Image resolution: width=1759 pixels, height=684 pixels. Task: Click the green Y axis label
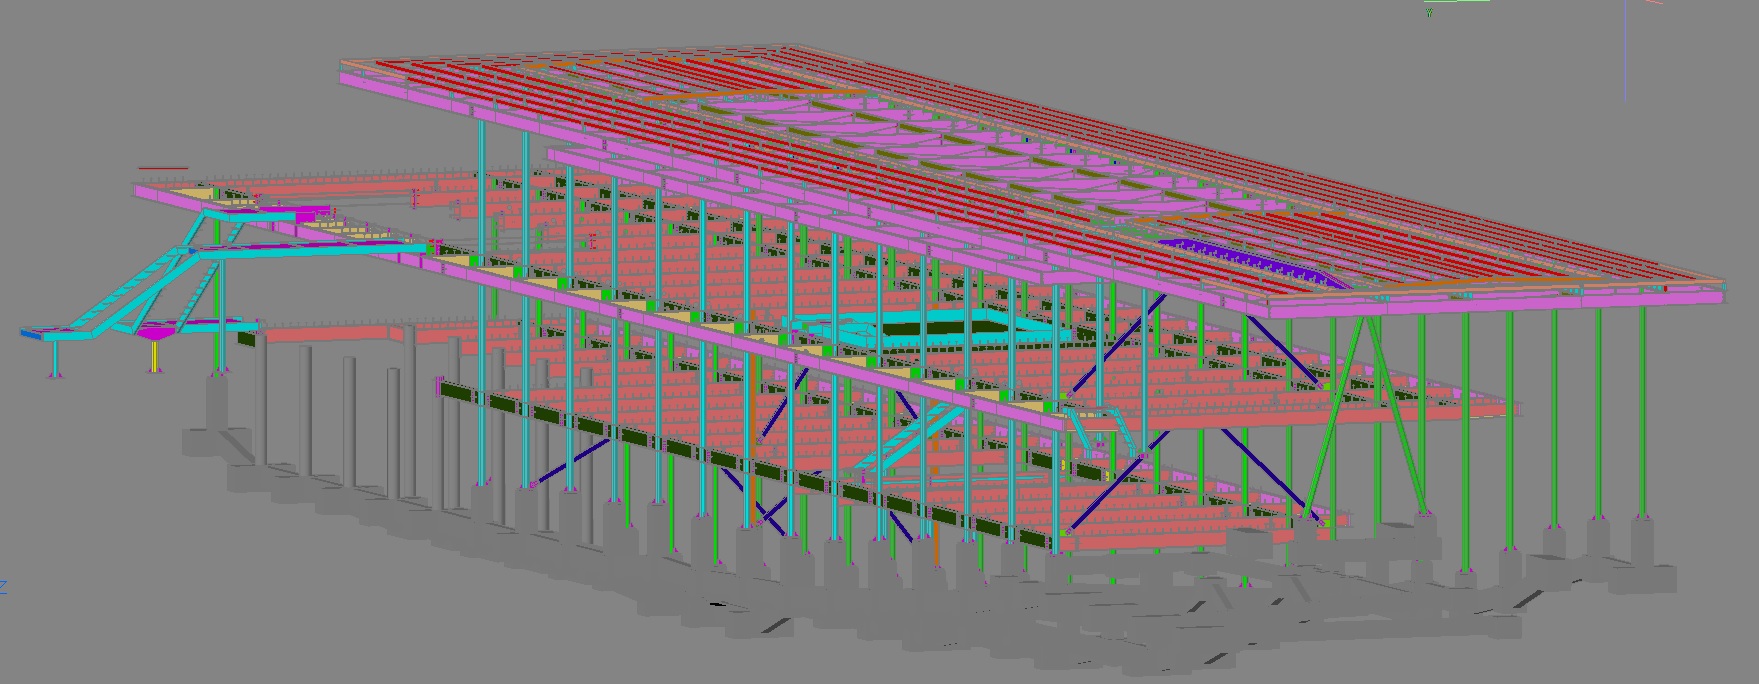[x=1430, y=13]
